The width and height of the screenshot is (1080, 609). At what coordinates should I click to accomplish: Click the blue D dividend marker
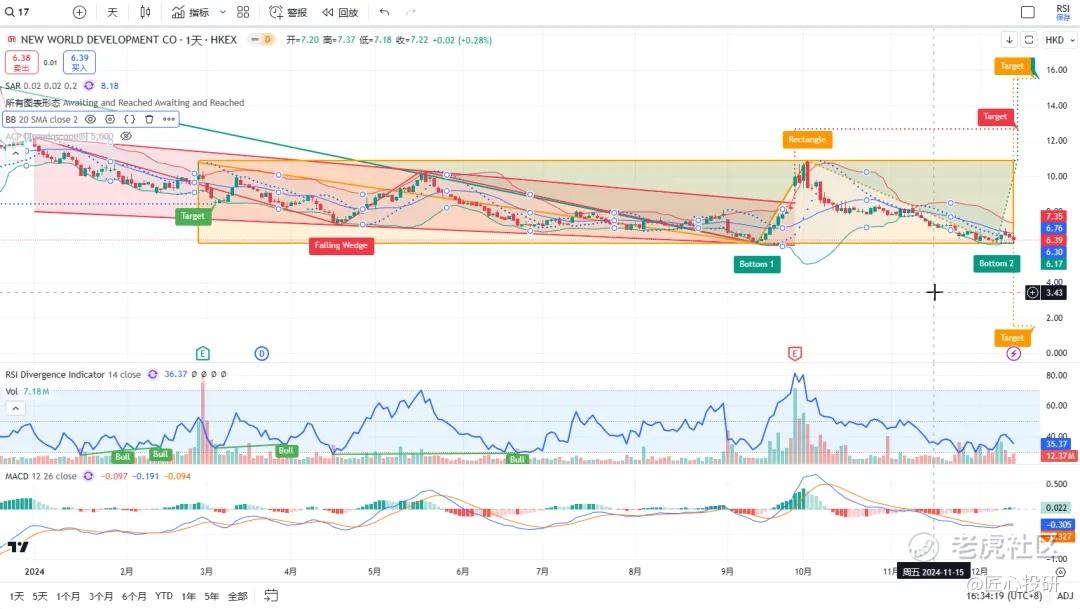tap(262, 353)
